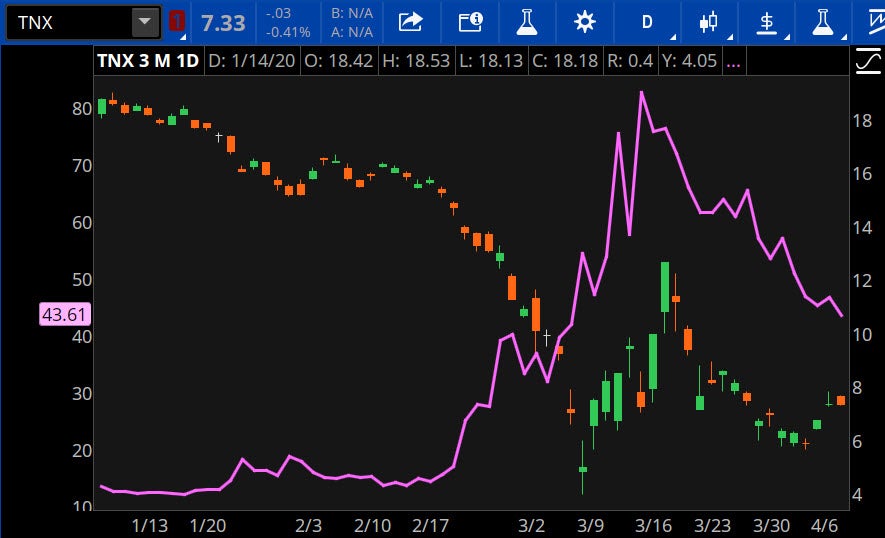Click the last price 7.33
This screenshot has width=885, height=538.
(x=224, y=23)
